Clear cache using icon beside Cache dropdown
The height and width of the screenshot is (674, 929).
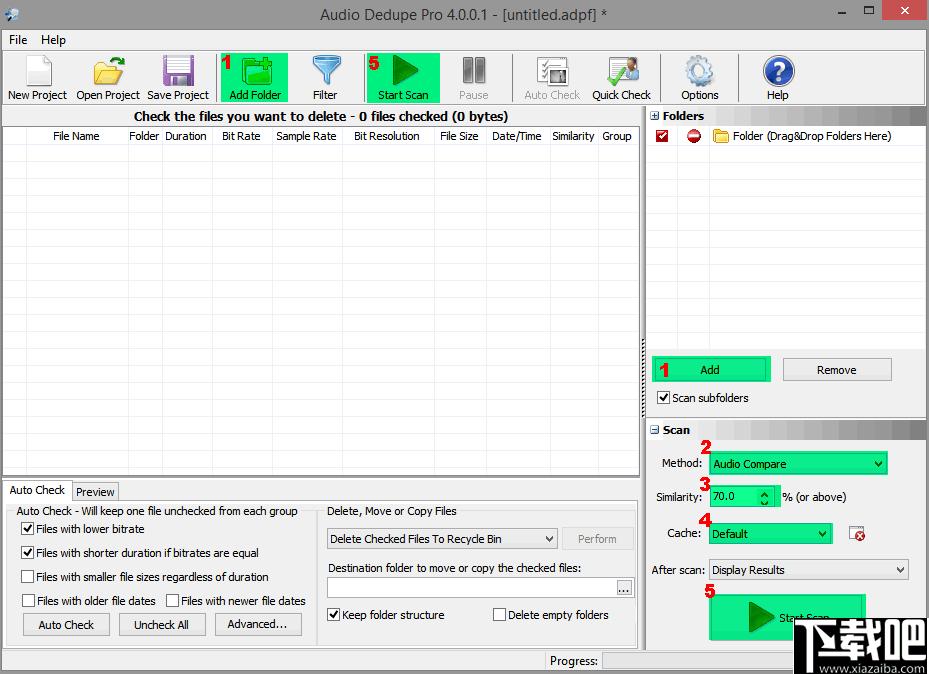(856, 534)
